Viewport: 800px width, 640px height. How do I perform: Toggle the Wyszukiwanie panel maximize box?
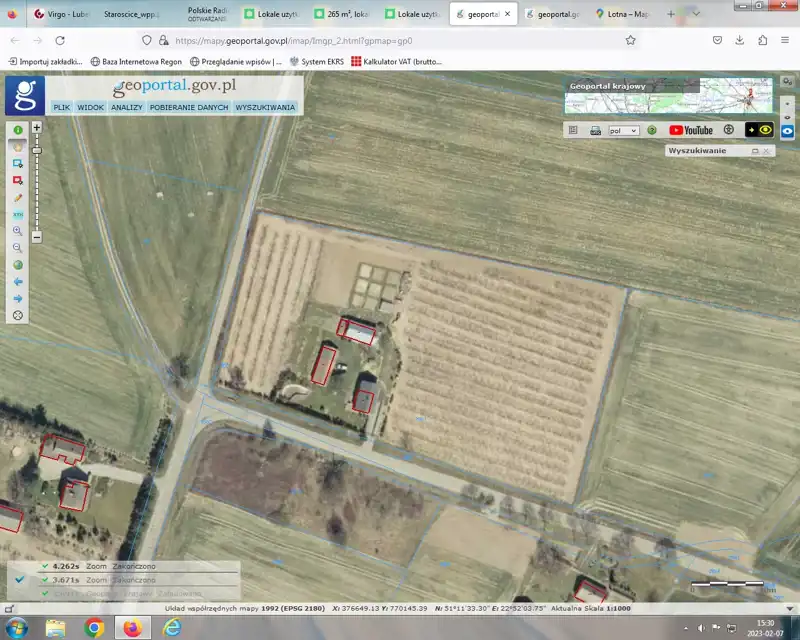[756, 151]
